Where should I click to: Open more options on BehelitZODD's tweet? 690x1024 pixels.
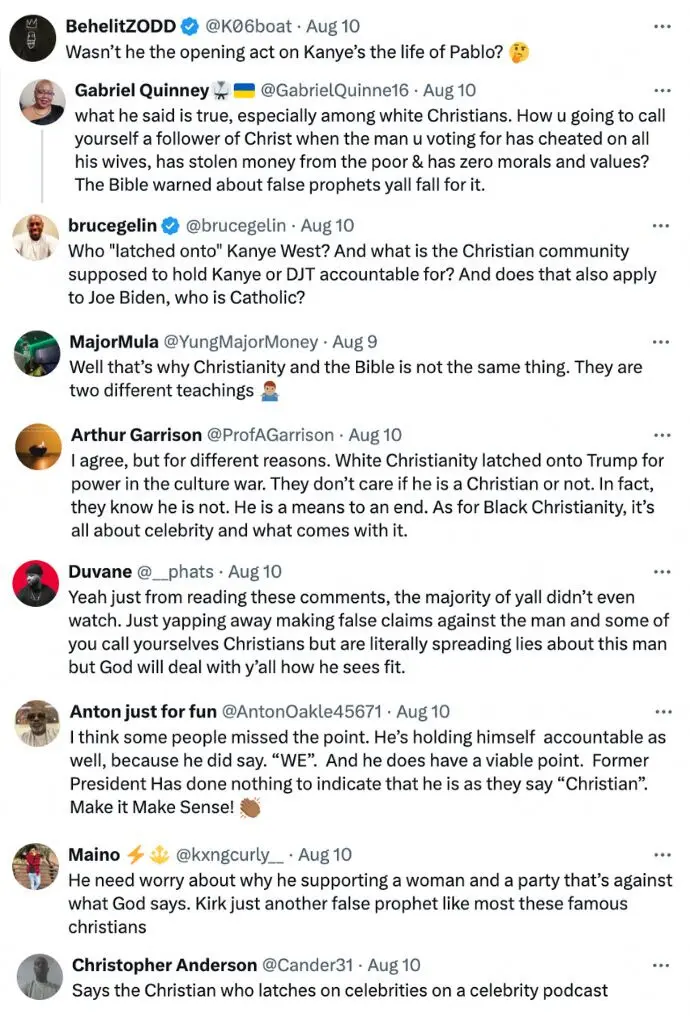pyautogui.click(x=662, y=27)
